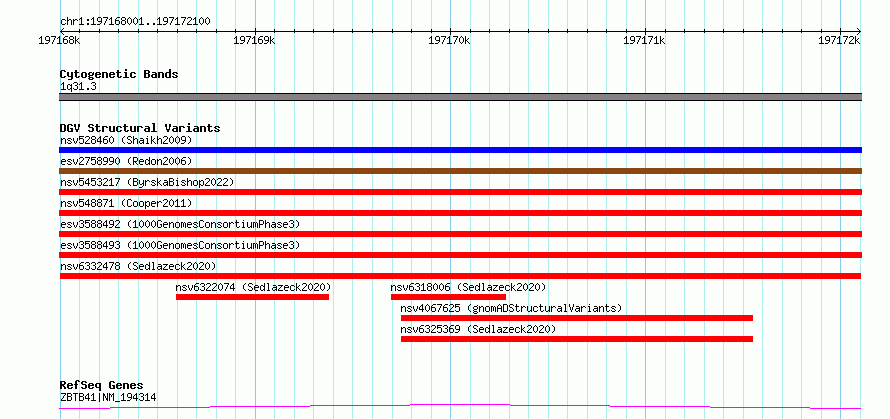Click nsv6322074 (Sedlazeck2020) label
The width and height of the screenshot is (890, 419).
253,287
